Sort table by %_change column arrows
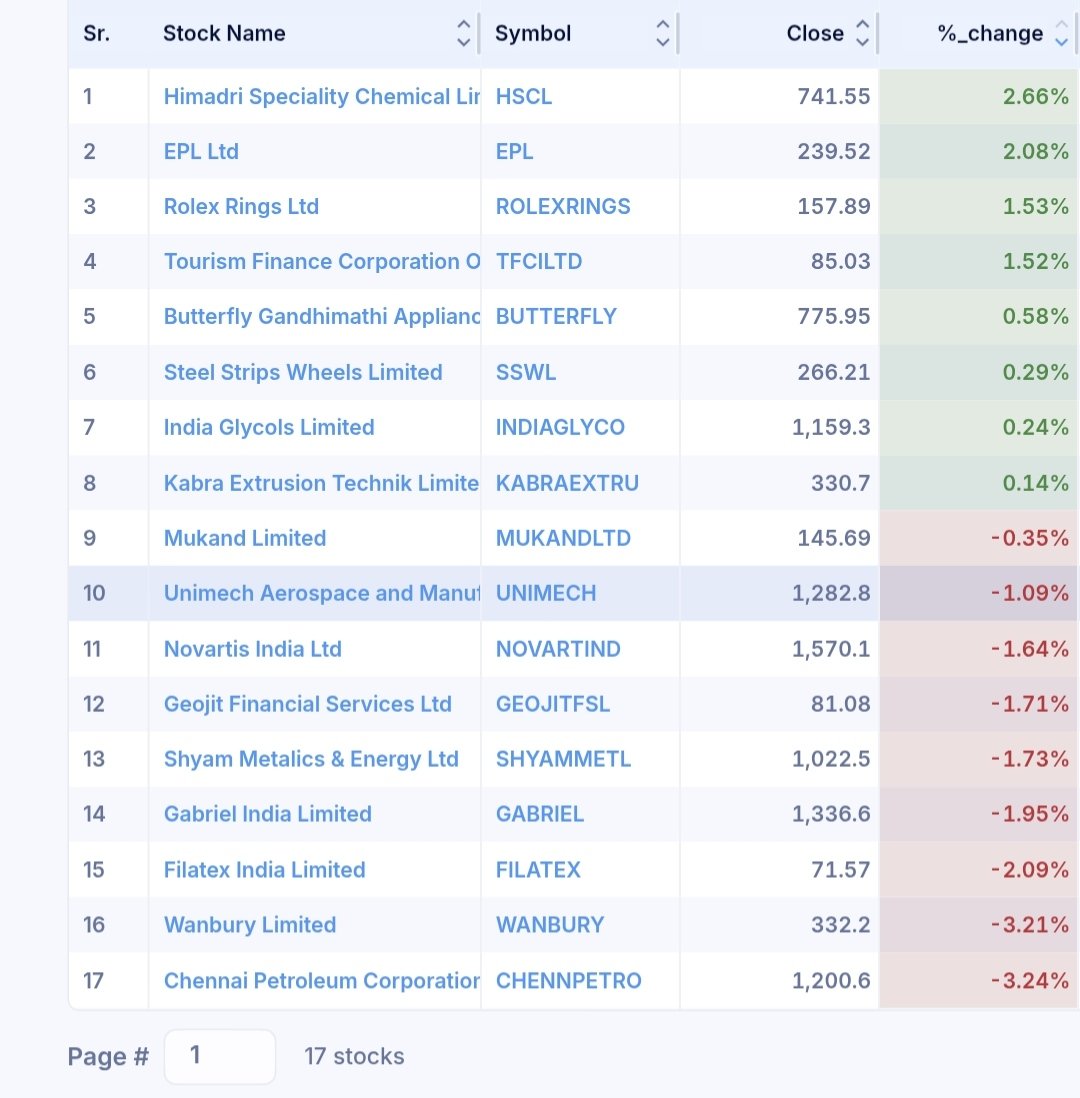The height and width of the screenshot is (1098, 1080). click(1062, 33)
